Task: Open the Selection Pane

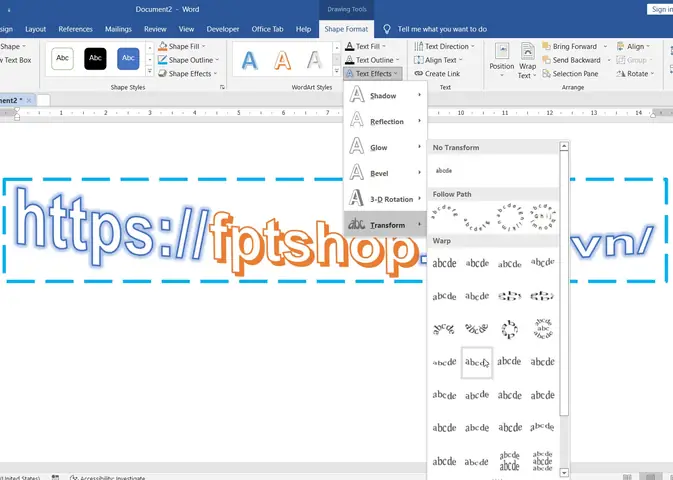Action: tap(570, 74)
